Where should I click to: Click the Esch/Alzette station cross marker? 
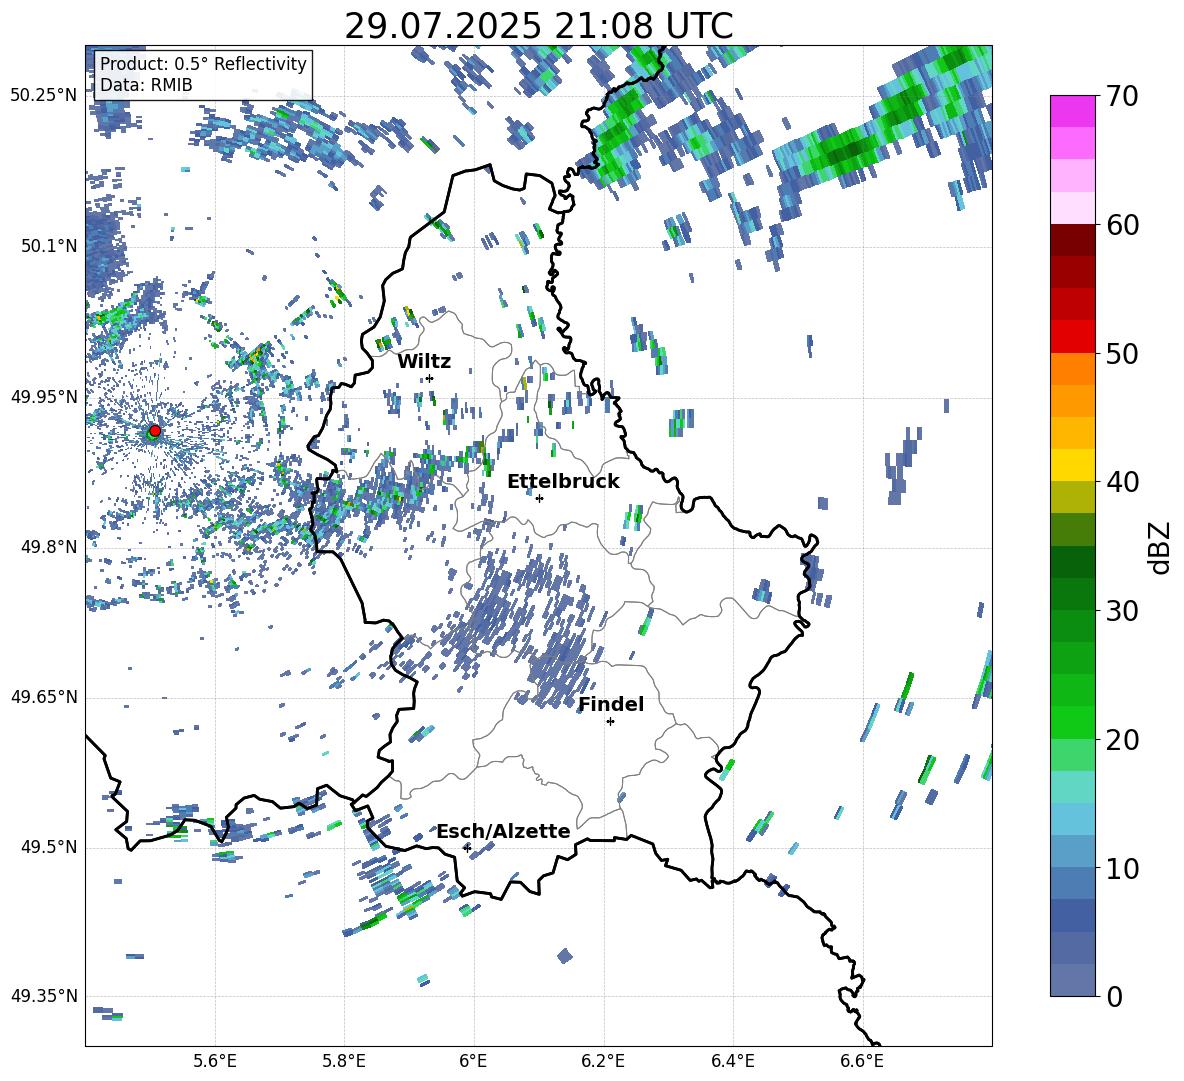pos(467,848)
